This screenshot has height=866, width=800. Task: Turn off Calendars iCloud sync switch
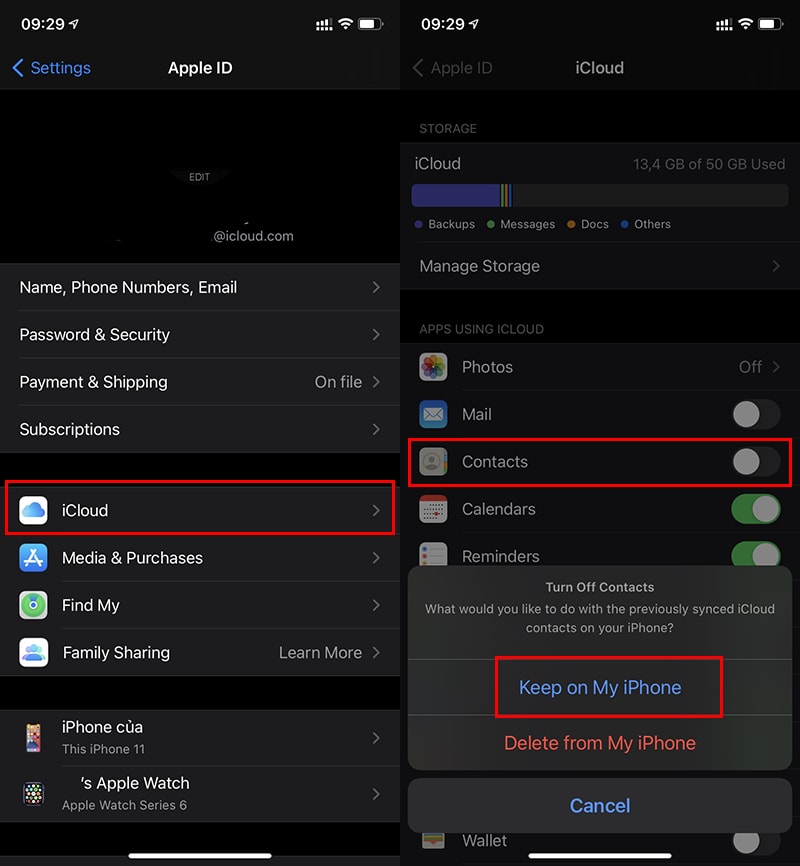[756, 509]
